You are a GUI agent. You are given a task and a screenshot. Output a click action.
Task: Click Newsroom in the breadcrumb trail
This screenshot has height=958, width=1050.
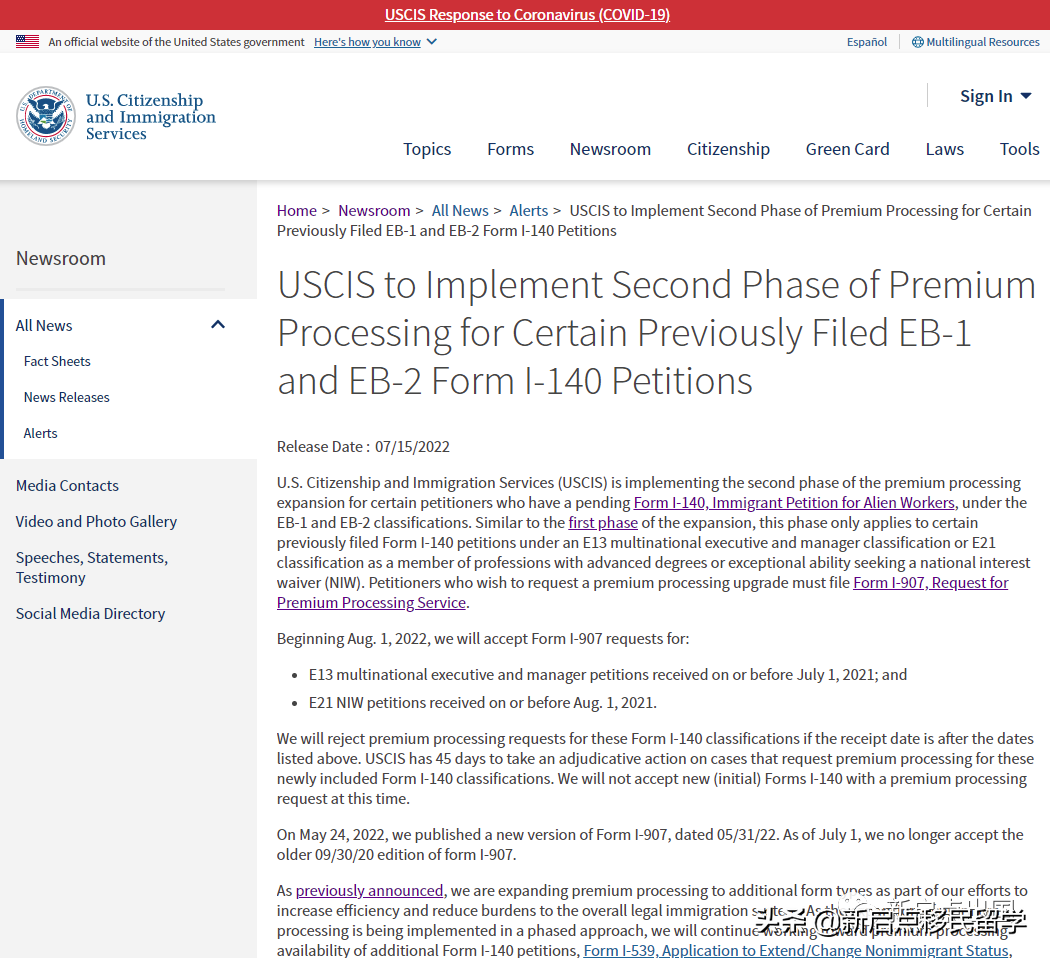374,211
